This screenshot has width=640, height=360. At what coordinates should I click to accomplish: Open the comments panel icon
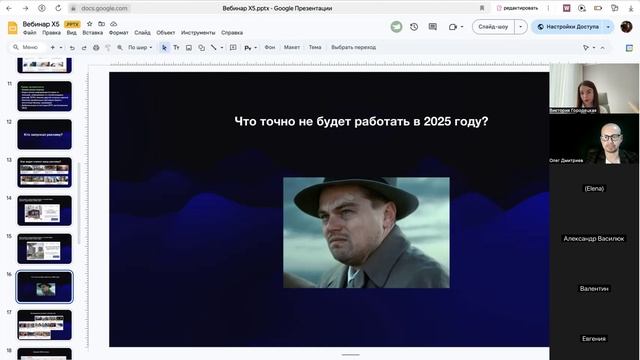pos(433,27)
